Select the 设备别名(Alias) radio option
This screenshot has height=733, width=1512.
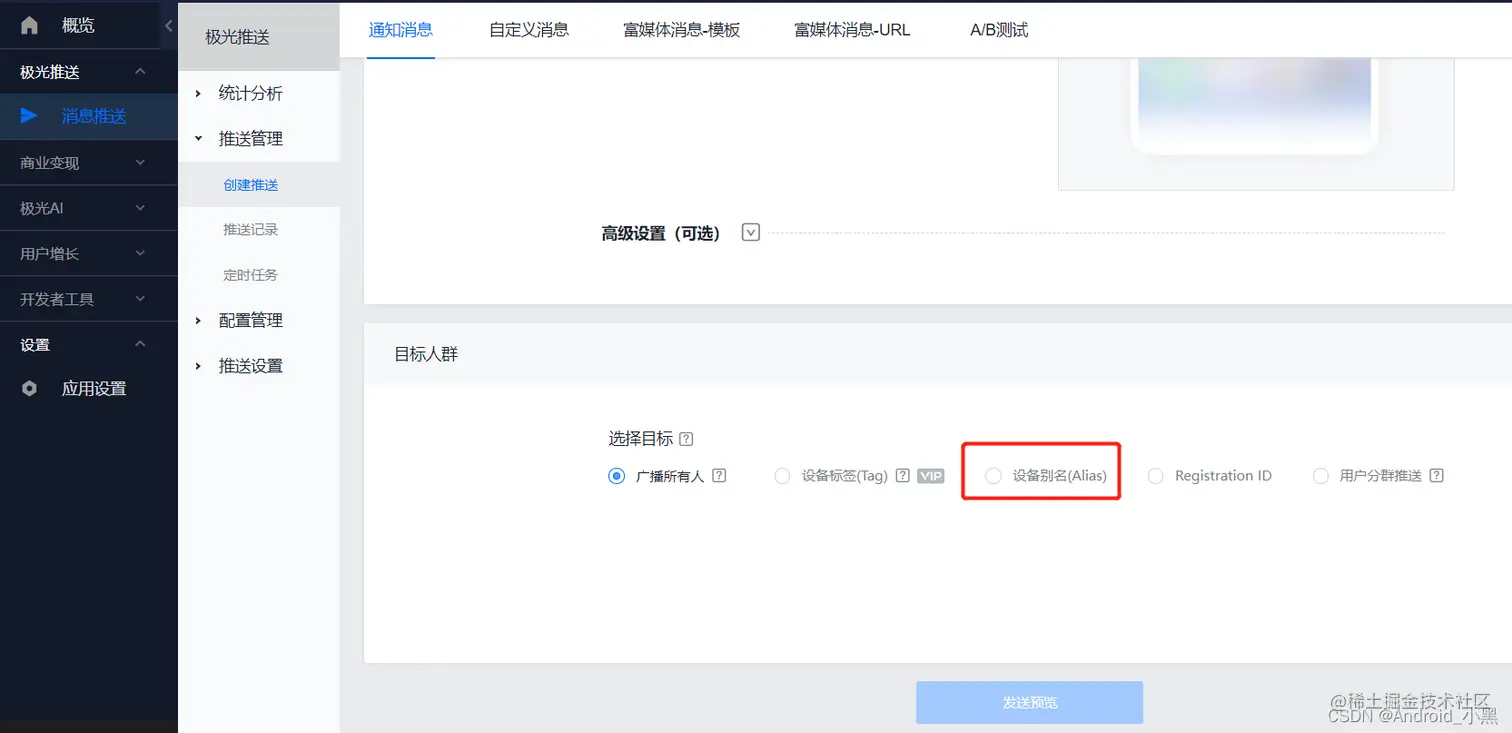pyautogui.click(x=993, y=475)
